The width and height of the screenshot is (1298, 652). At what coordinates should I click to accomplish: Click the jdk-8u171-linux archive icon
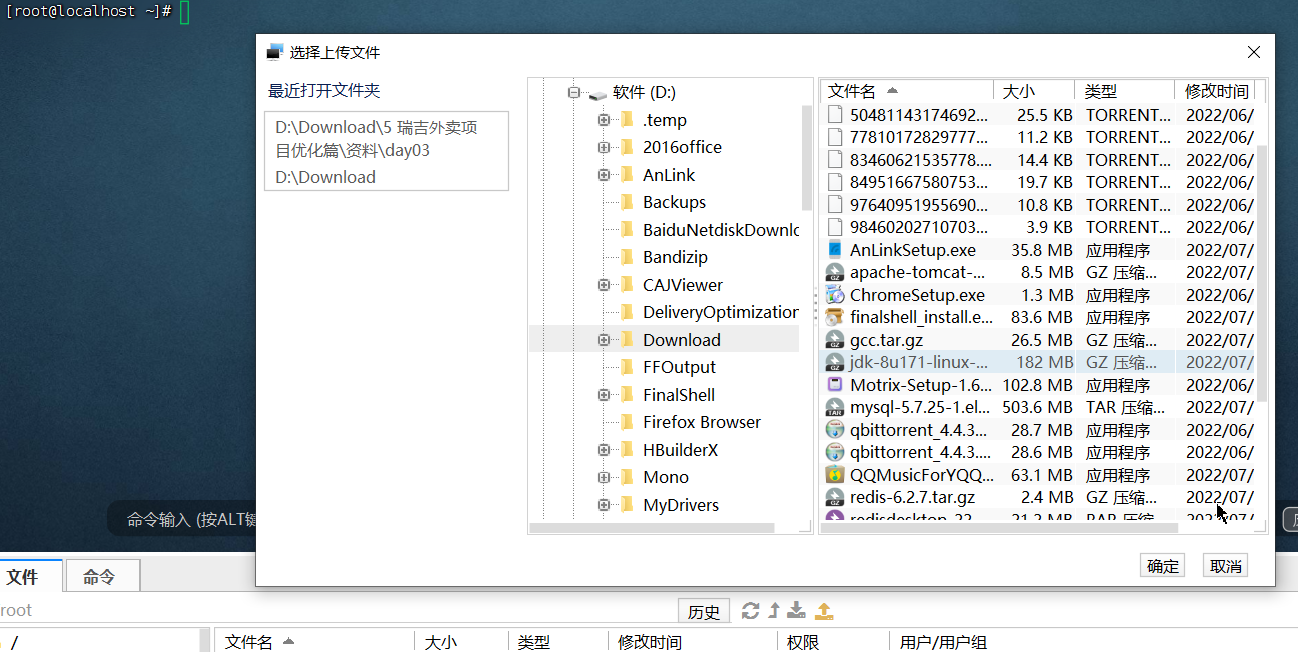click(835, 362)
